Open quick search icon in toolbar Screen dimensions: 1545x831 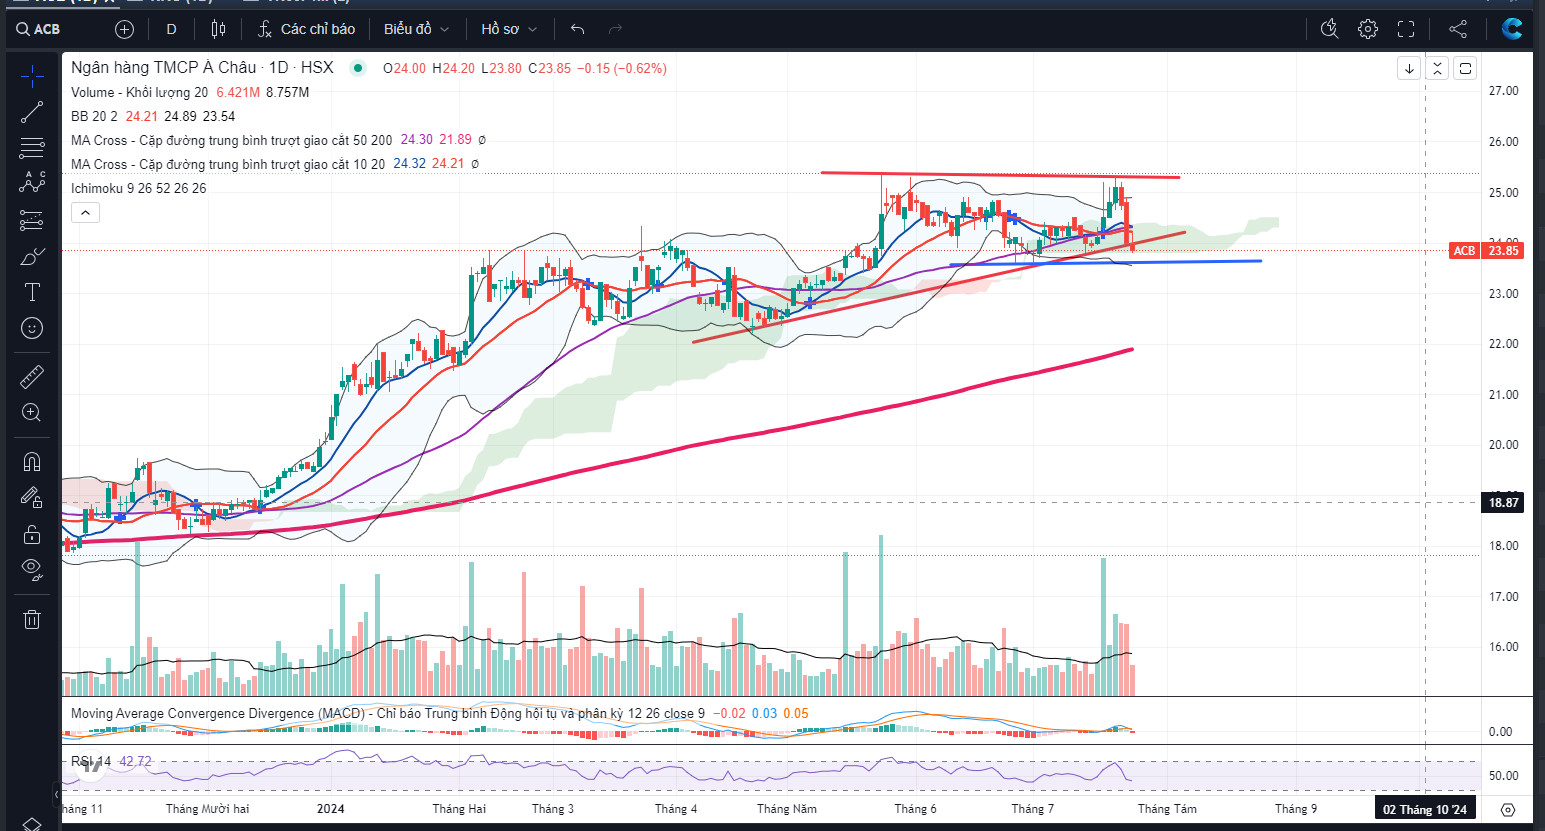click(1329, 29)
